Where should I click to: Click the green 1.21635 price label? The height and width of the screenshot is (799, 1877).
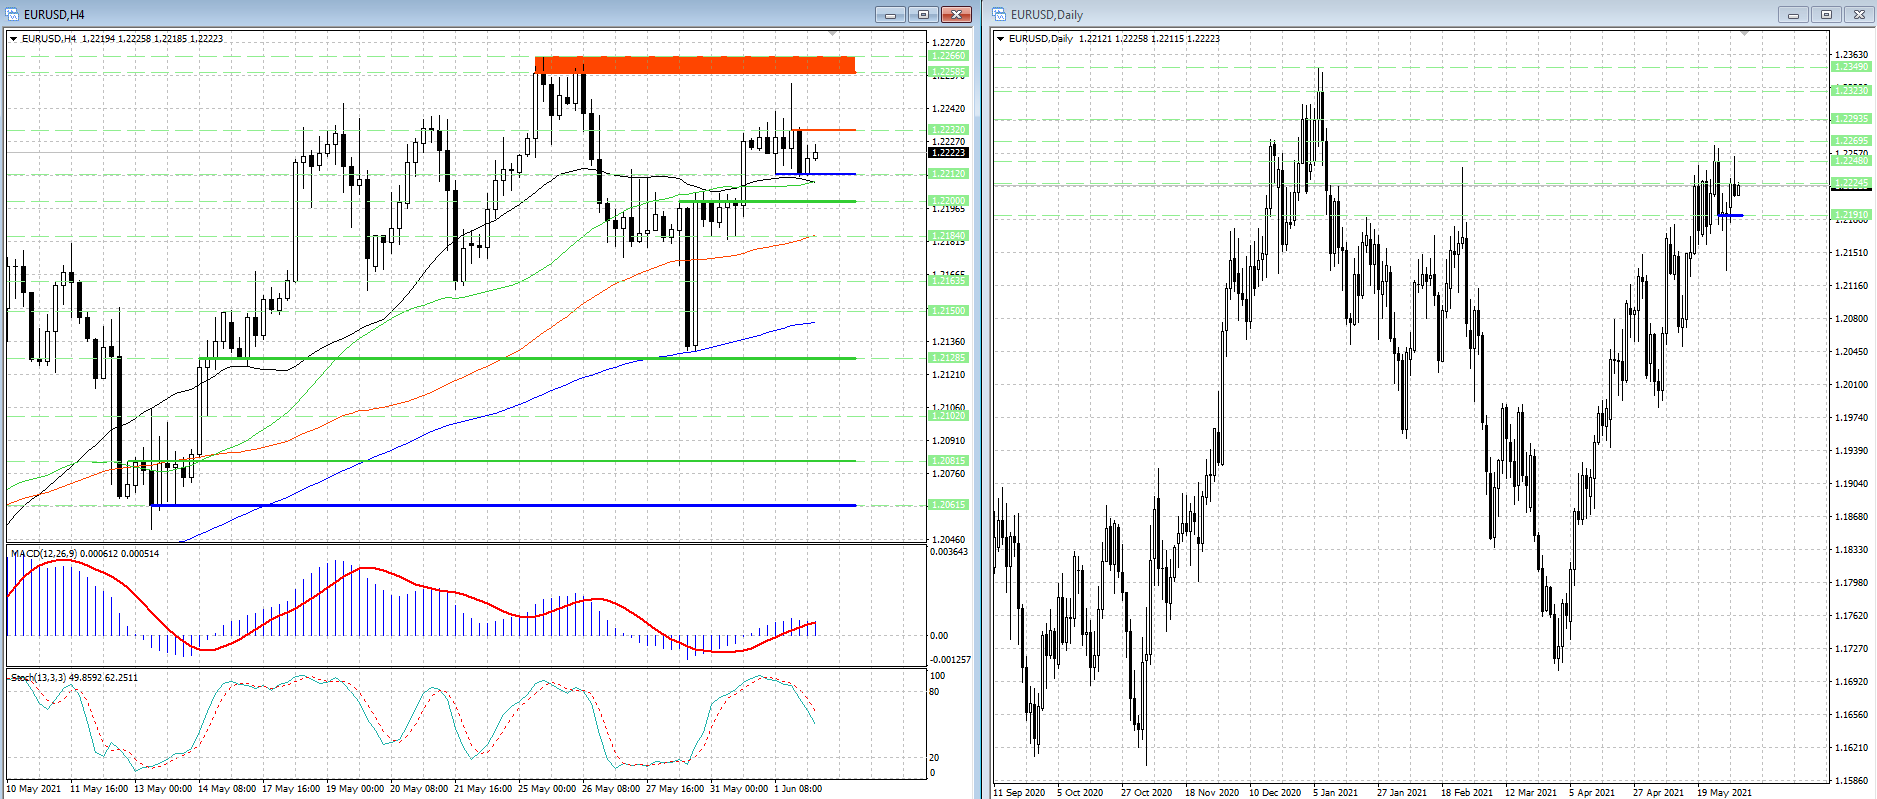(x=948, y=281)
